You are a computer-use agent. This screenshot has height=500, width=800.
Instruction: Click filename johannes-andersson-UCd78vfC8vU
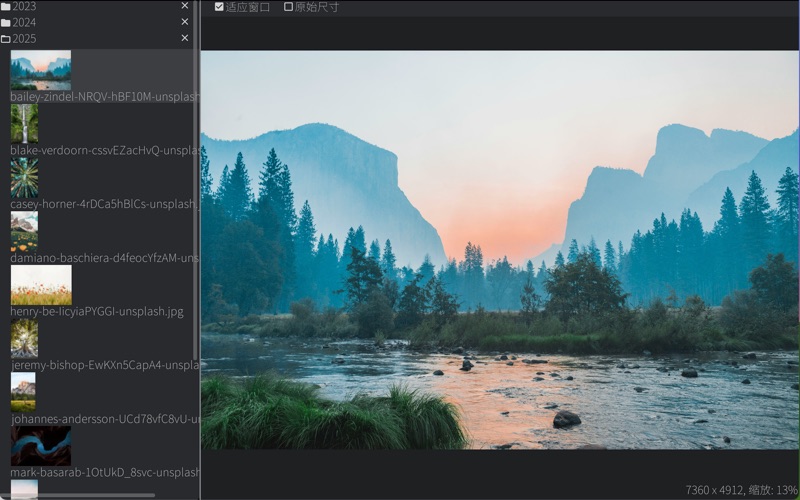(x=105, y=419)
